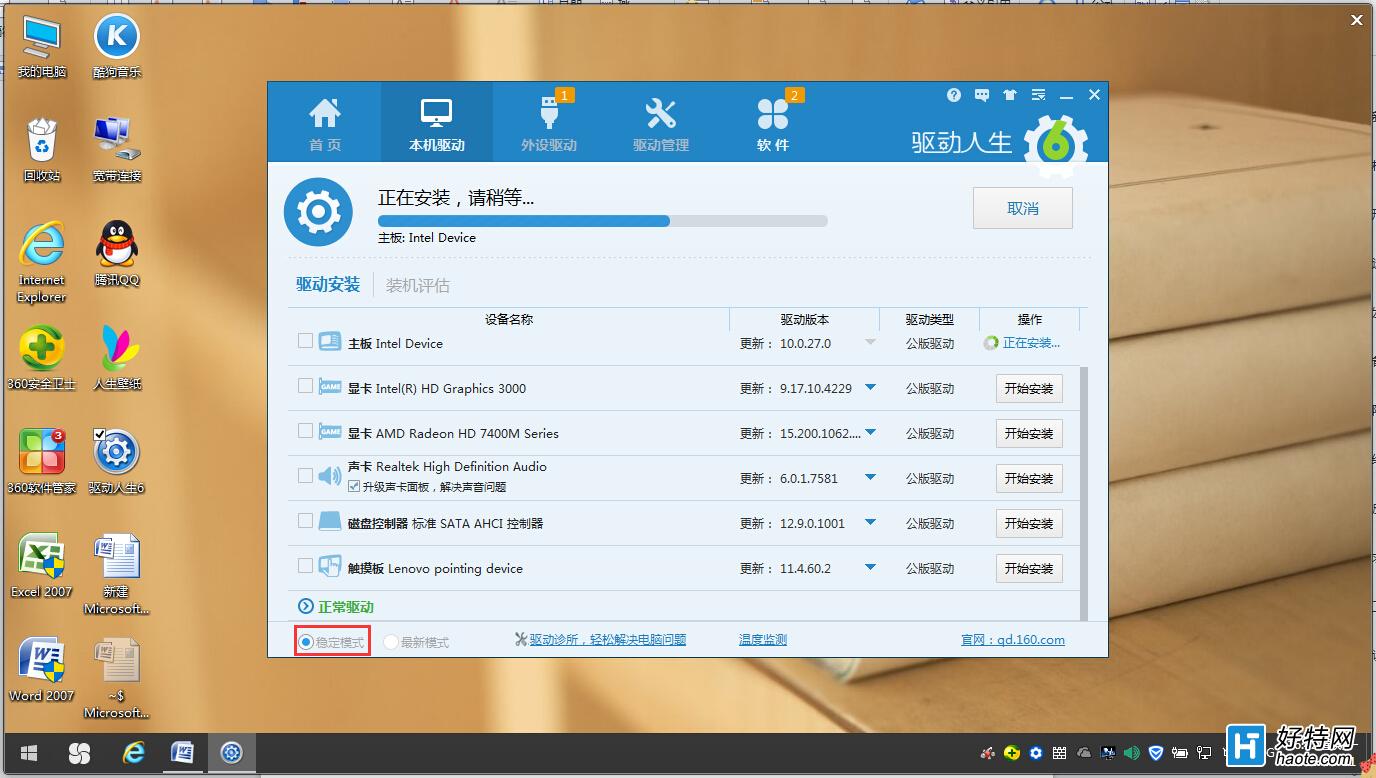Click the IE icon on the taskbar

tap(132, 753)
